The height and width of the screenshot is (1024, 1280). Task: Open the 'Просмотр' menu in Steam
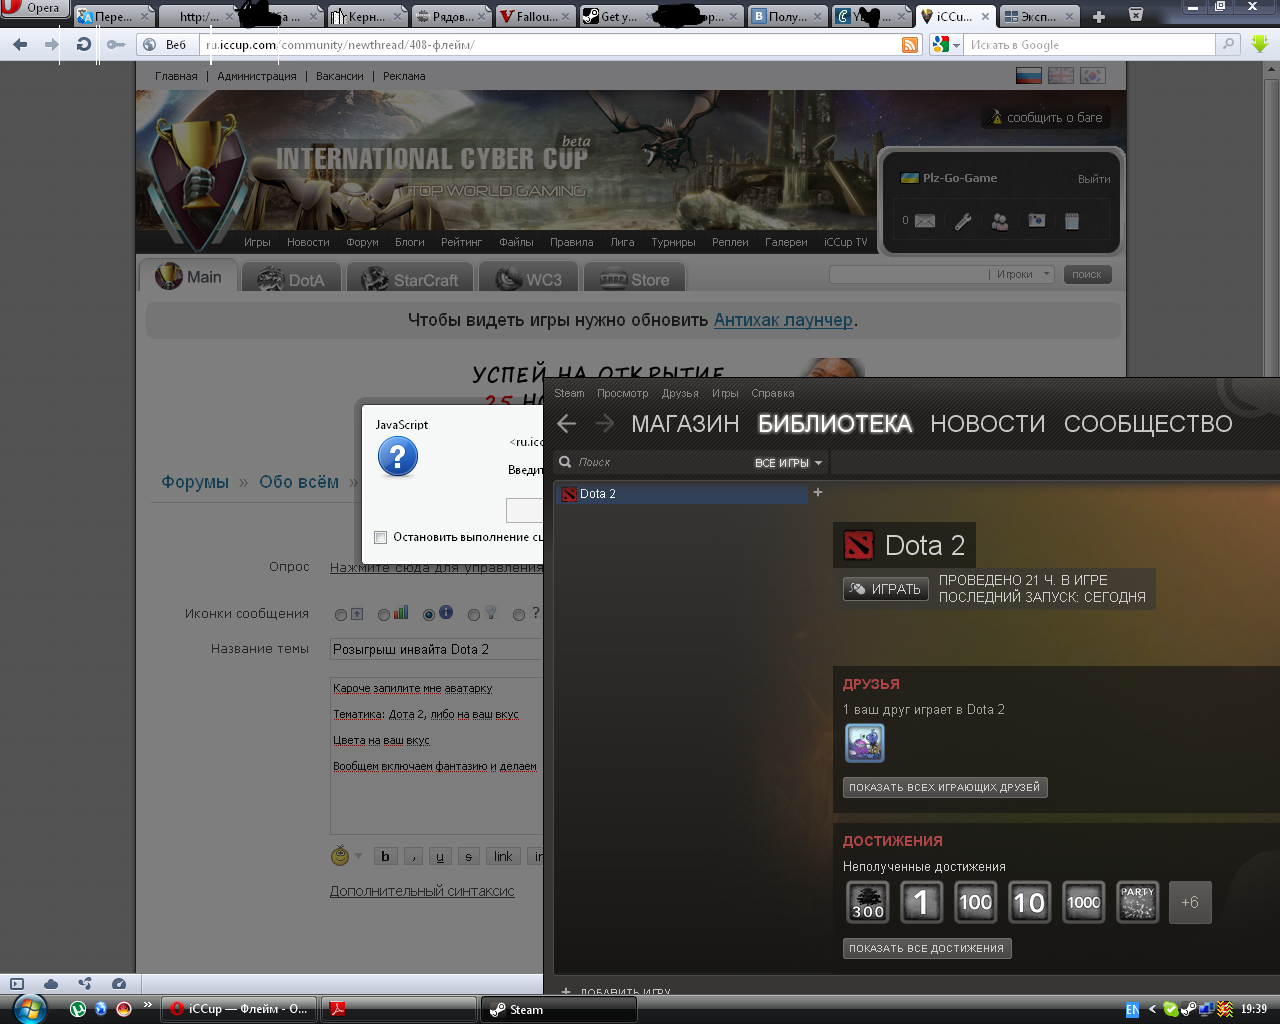tap(622, 393)
